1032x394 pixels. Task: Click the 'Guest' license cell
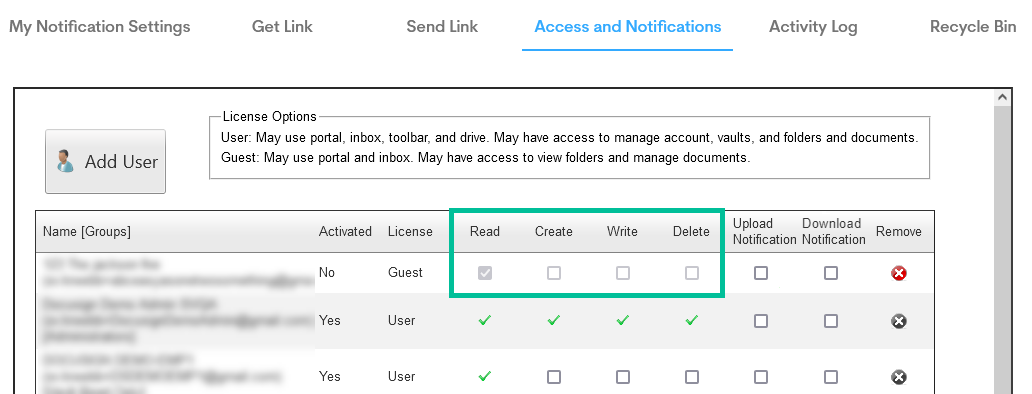(x=405, y=272)
